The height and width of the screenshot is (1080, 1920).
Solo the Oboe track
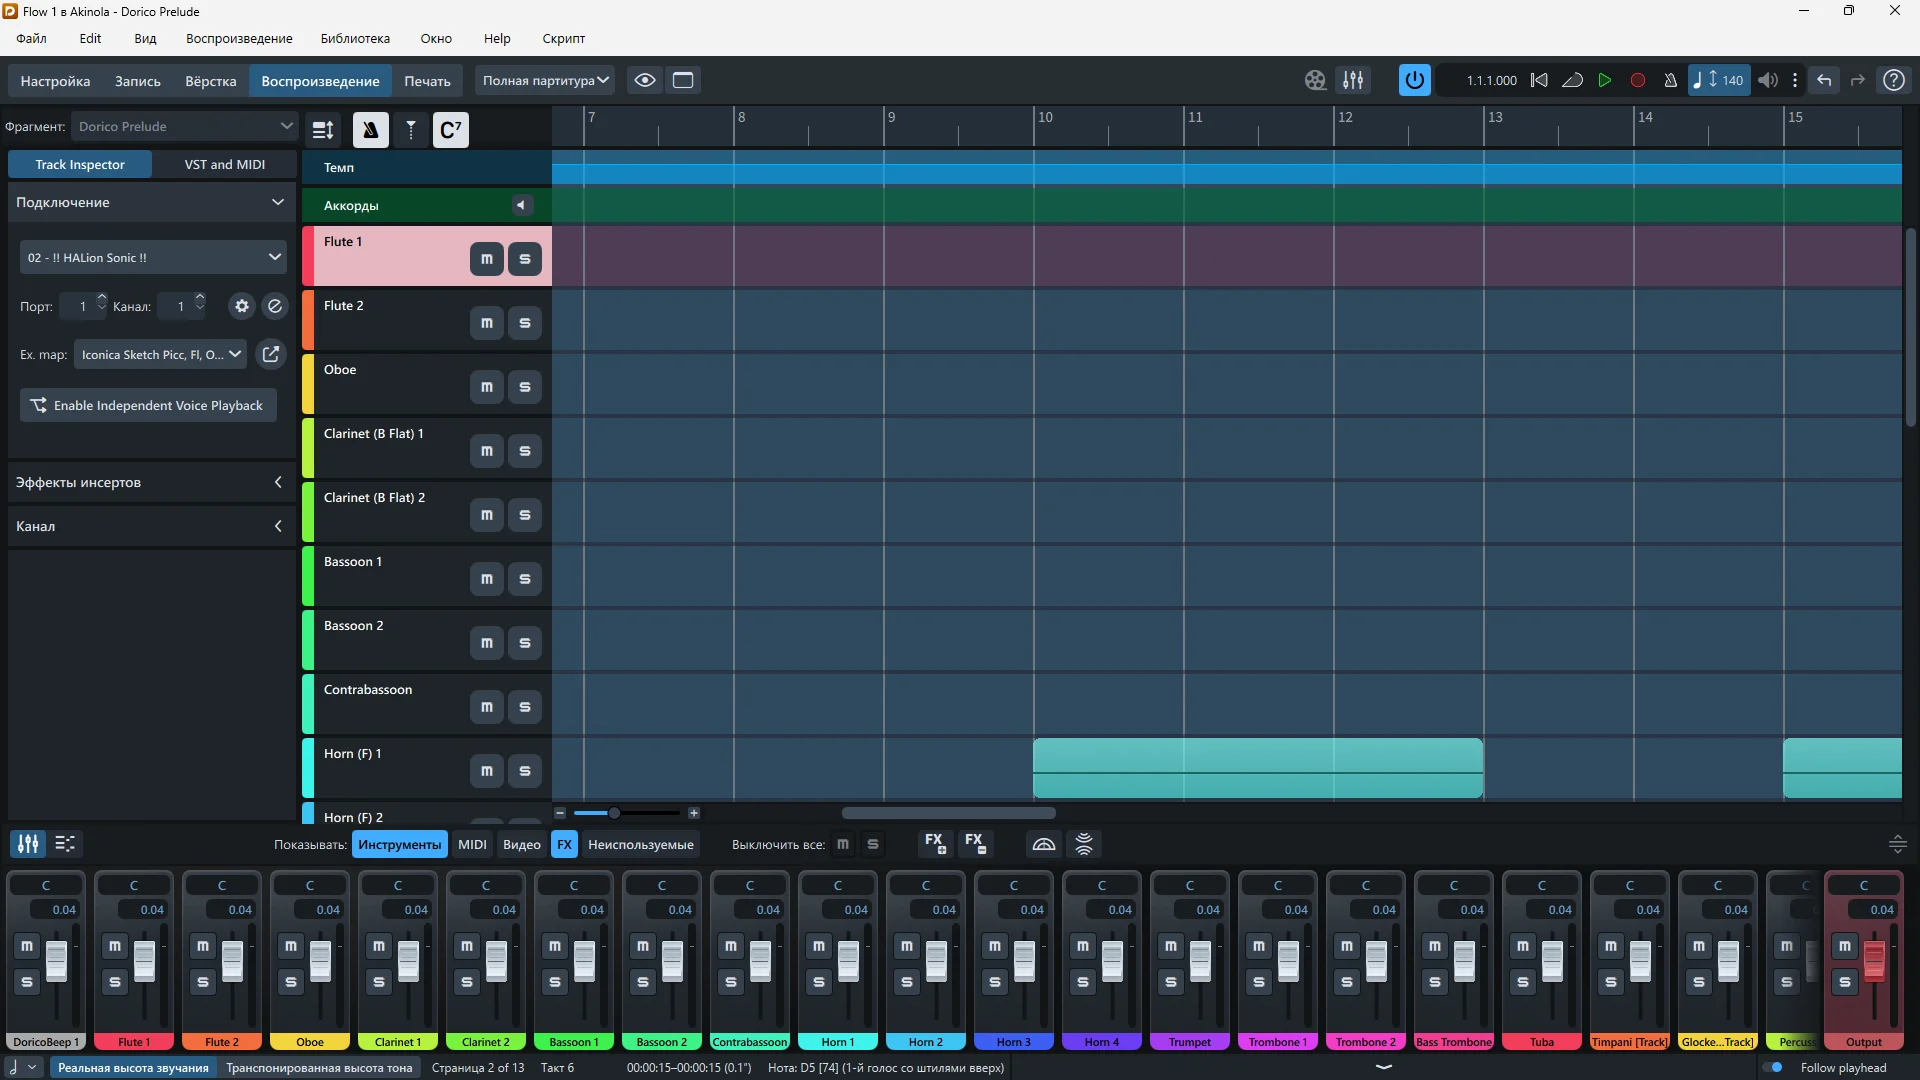(x=525, y=387)
